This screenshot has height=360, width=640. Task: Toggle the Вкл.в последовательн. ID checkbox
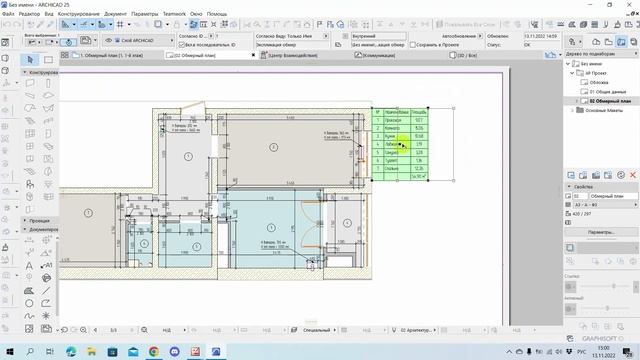(x=182, y=44)
